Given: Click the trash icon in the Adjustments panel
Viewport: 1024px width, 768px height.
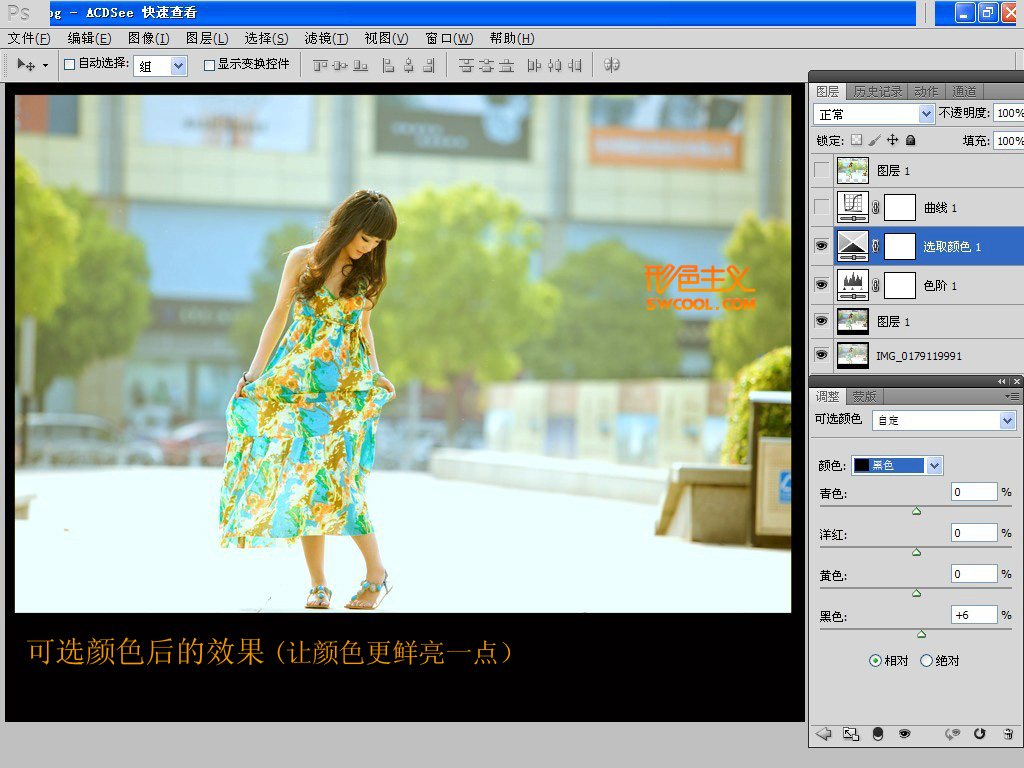Looking at the screenshot, I should [x=1007, y=733].
